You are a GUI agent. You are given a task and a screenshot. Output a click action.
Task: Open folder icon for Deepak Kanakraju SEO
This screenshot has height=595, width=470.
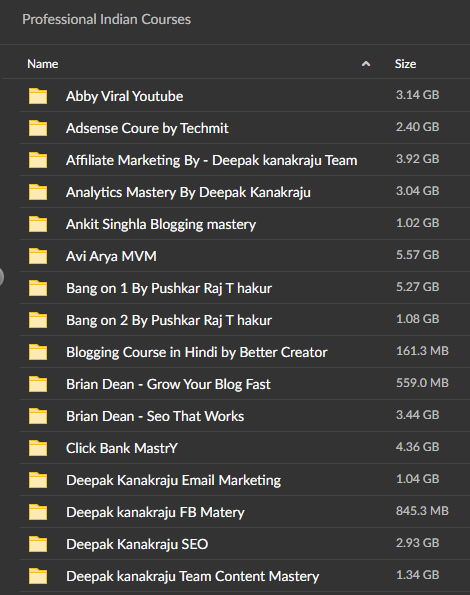pos(38,544)
